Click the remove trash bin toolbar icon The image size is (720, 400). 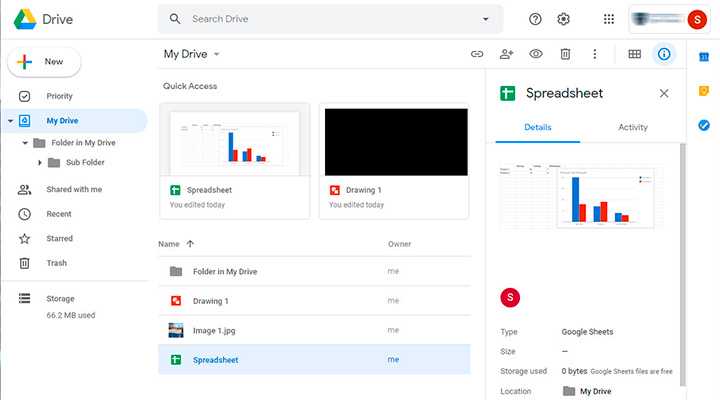tap(565, 54)
